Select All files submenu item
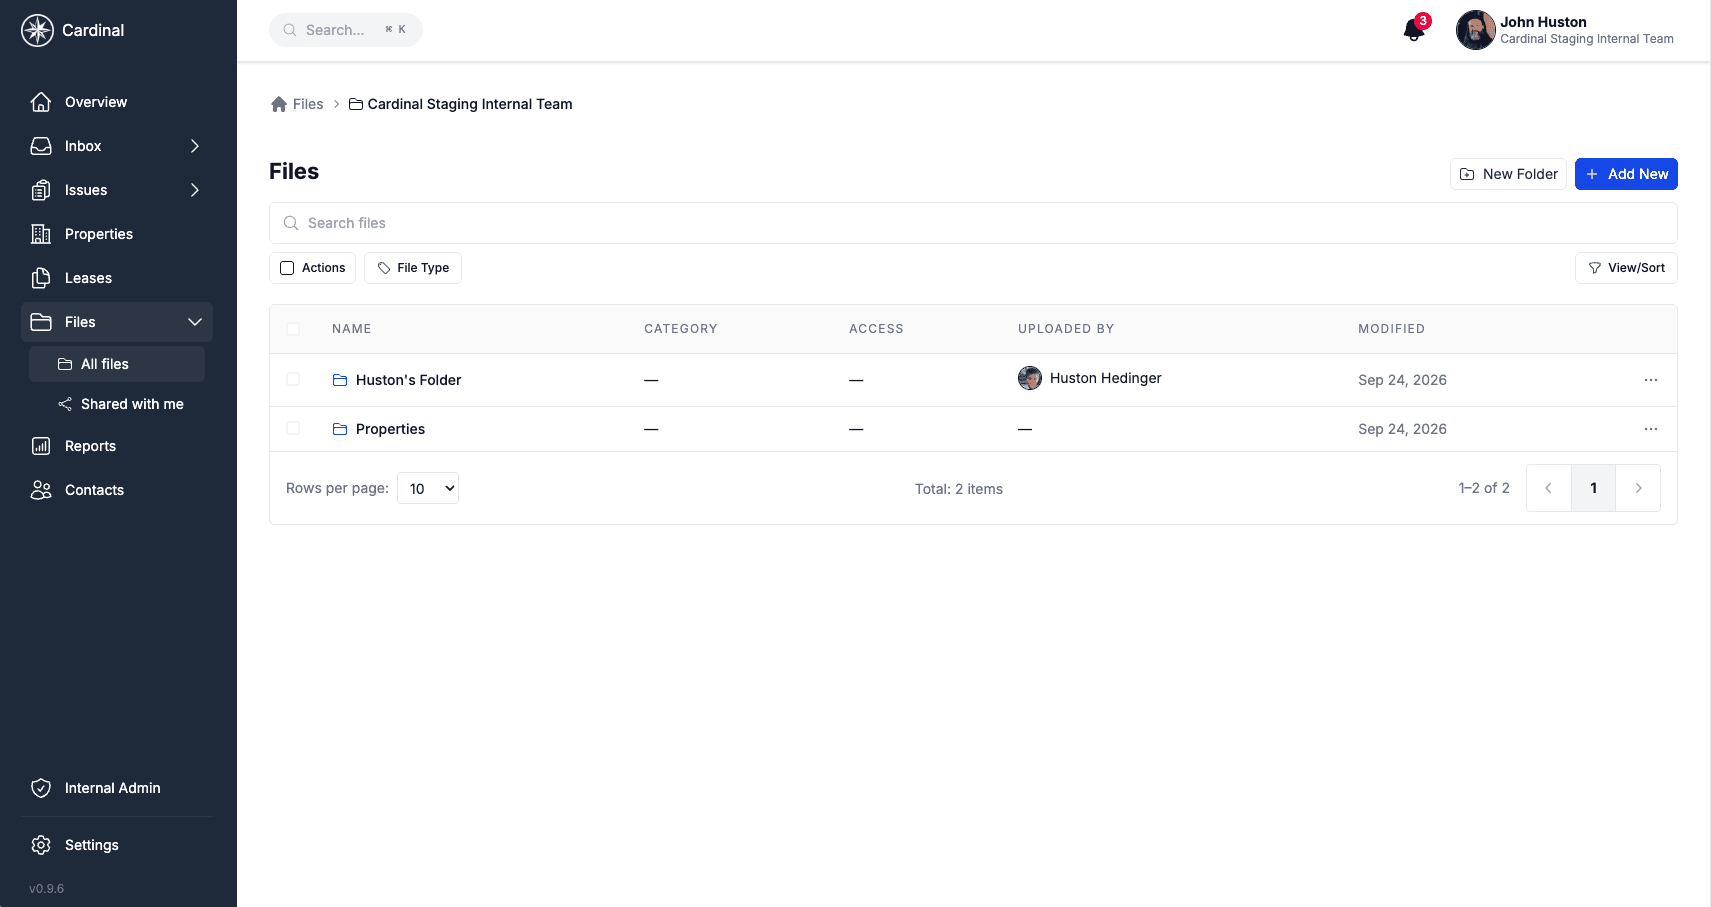The height and width of the screenshot is (907, 1711). (x=117, y=364)
